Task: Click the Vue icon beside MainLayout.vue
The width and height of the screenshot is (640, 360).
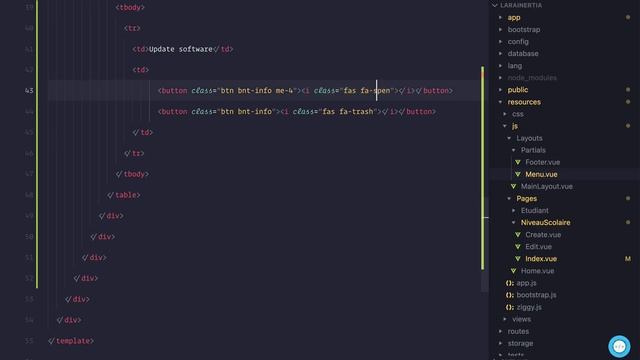Action: (x=513, y=186)
